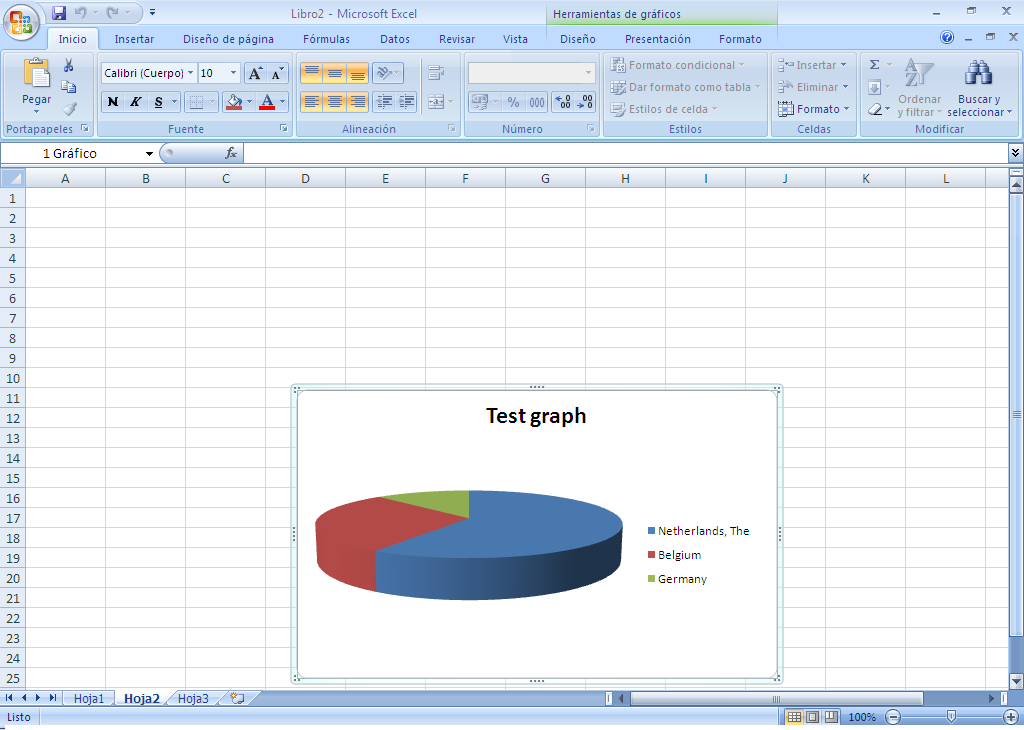The width and height of the screenshot is (1024, 730).
Task: Toggle bold formatting with the N button
Action: pos(113,101)
